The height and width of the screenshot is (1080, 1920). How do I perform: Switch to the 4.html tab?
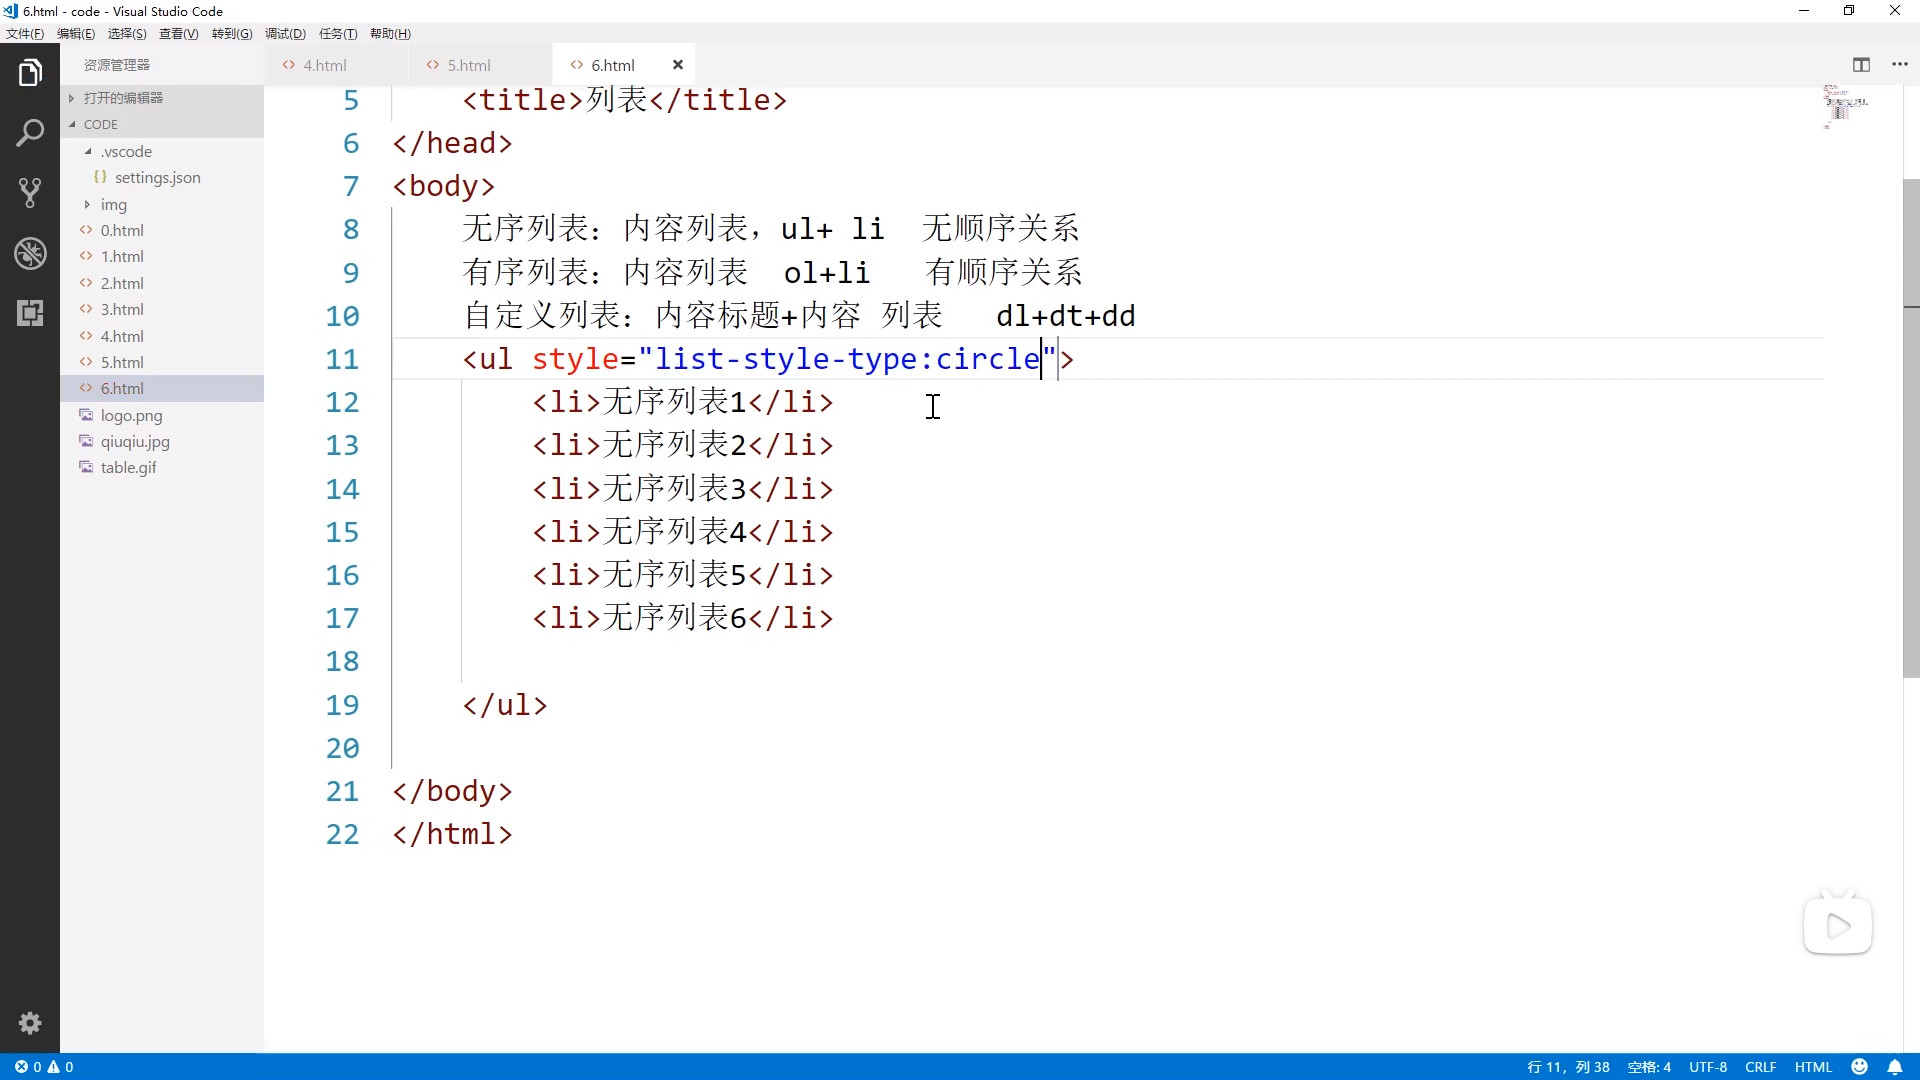point(325,65)
